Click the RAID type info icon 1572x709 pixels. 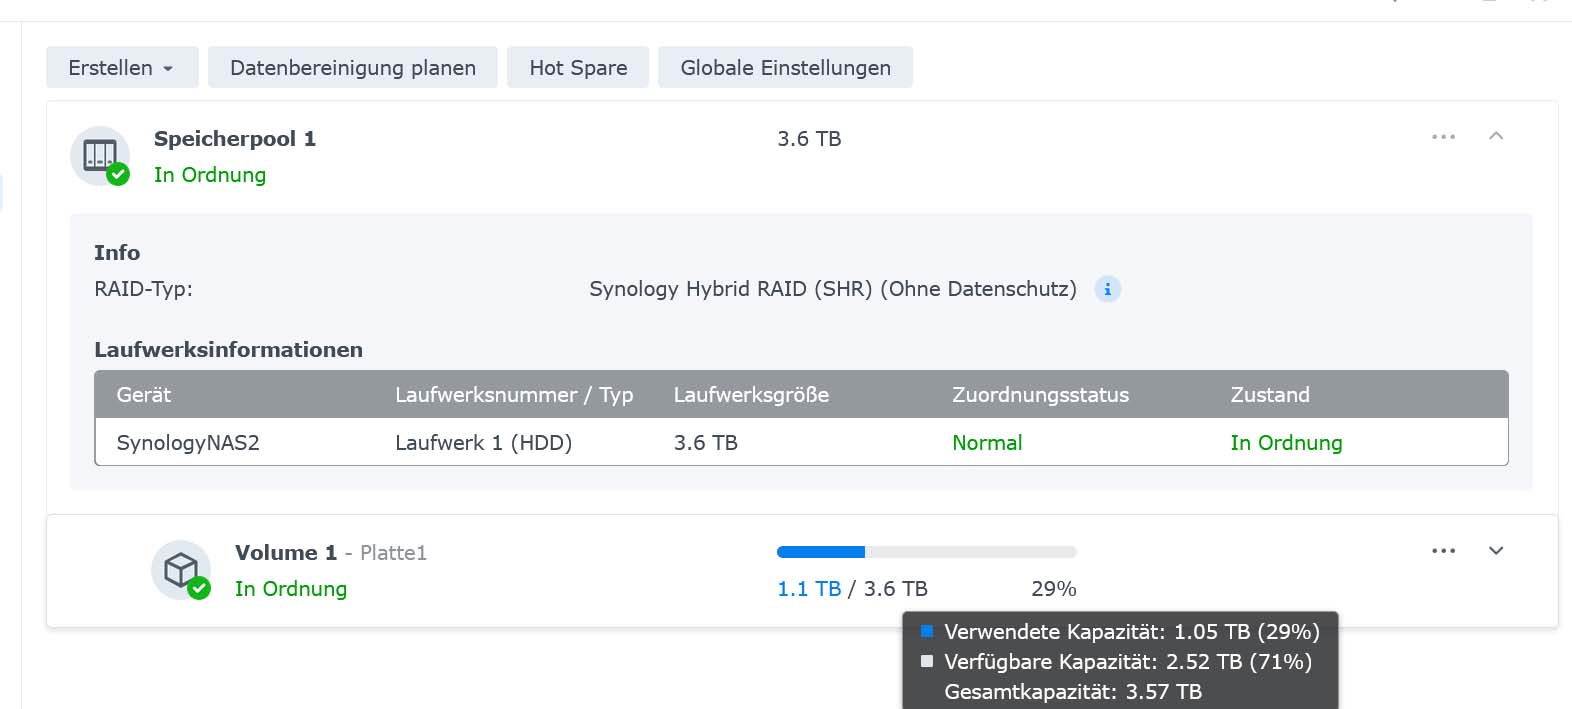click(x=1107, y=289)
